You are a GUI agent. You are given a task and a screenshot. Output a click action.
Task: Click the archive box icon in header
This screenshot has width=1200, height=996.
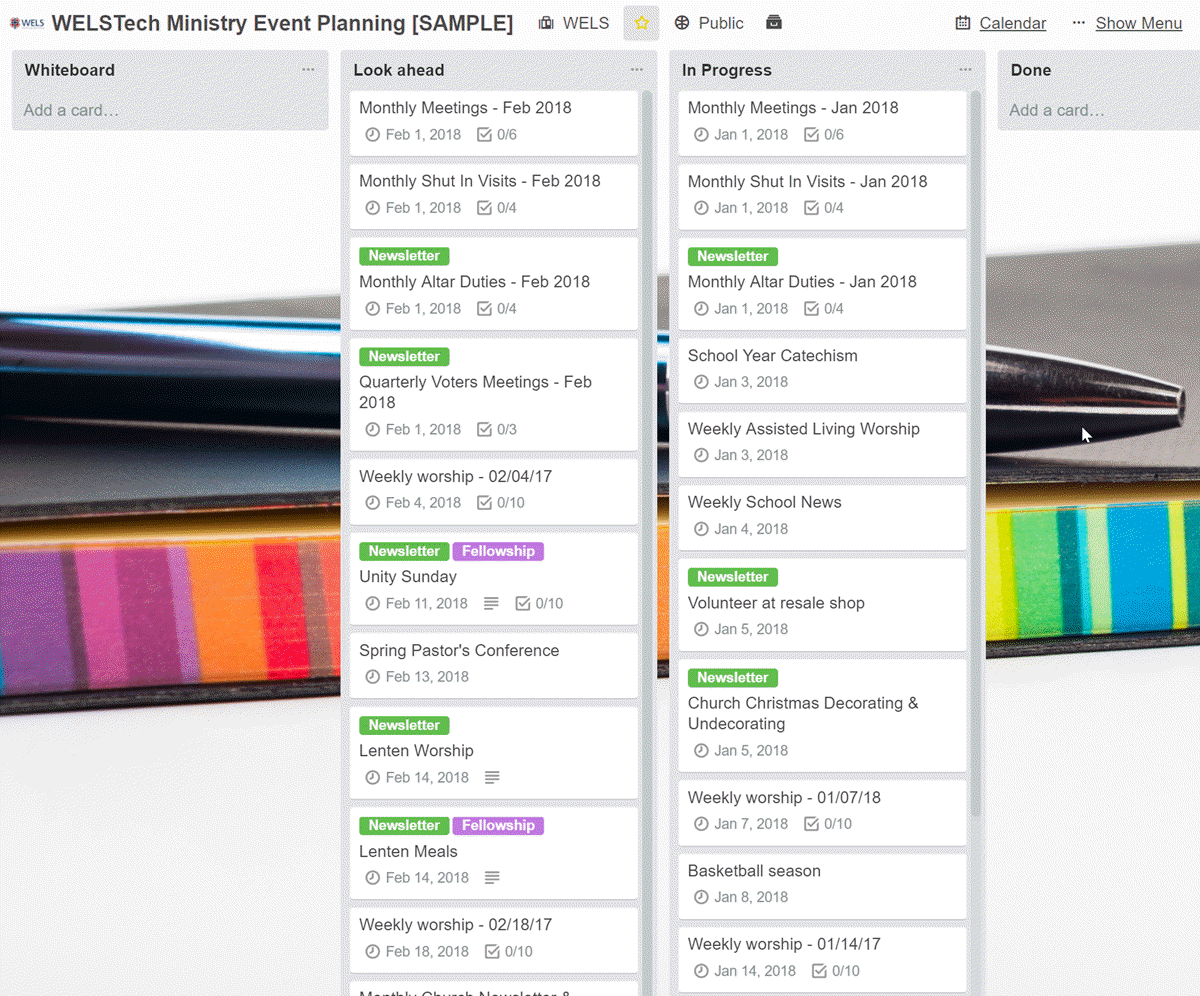click(773, 23)
